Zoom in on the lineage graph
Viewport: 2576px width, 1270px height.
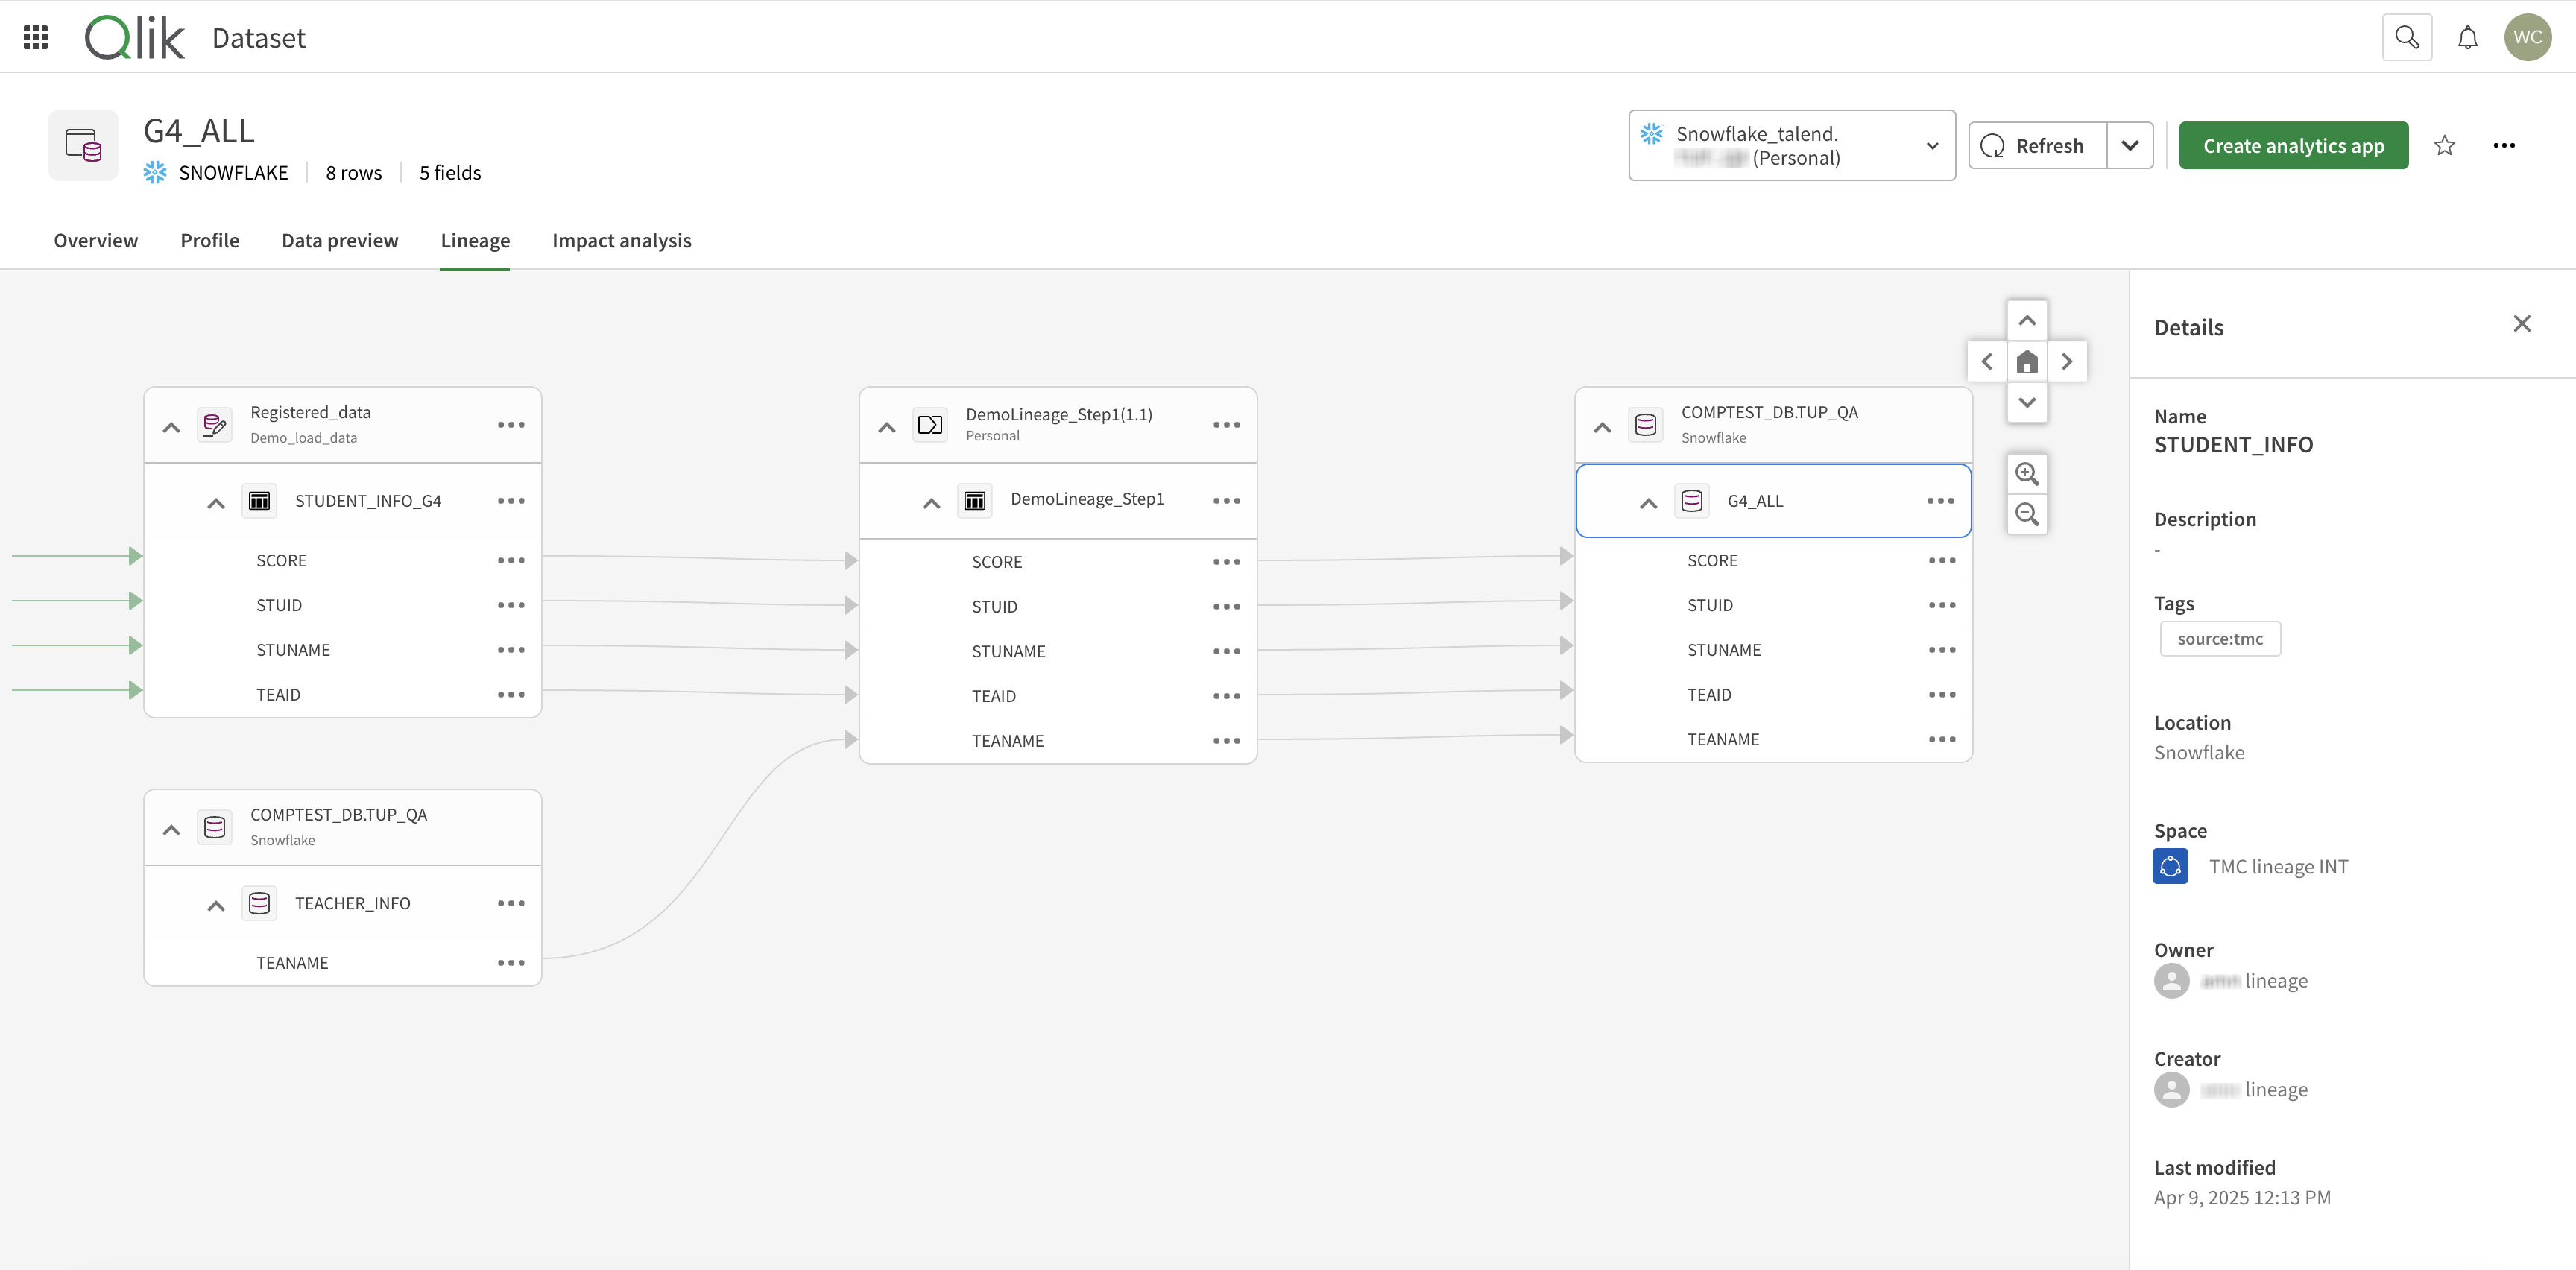[x=2027, y=473]
